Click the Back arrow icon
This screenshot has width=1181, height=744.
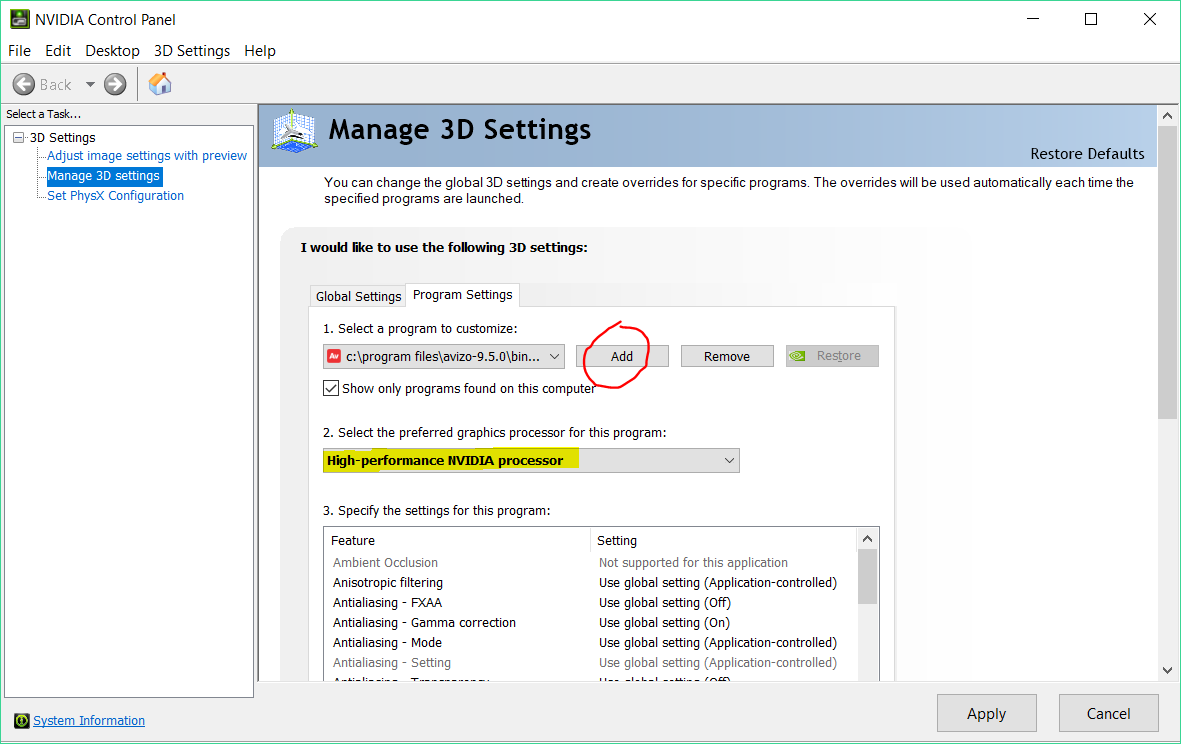point(24,84)
